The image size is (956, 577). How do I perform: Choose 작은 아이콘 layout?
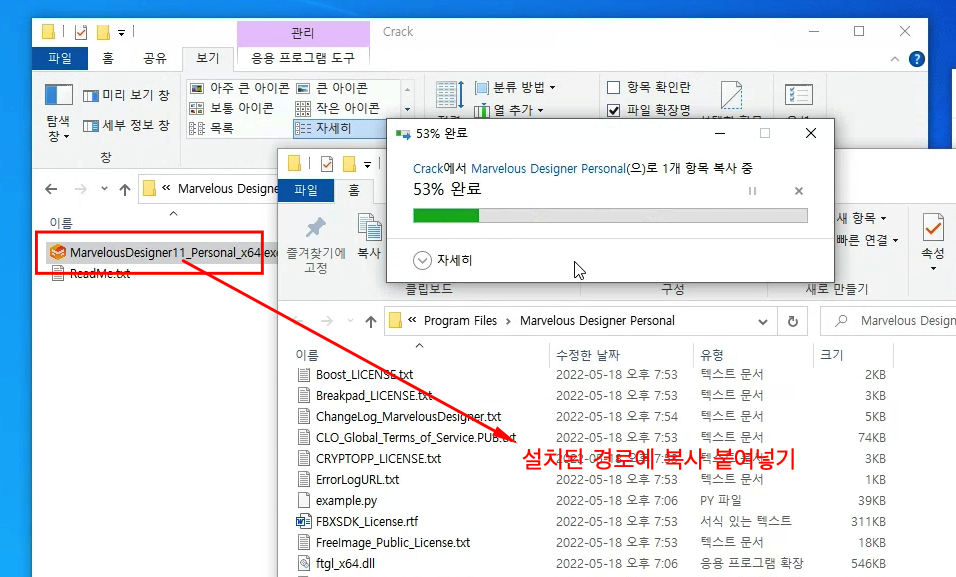338,109
